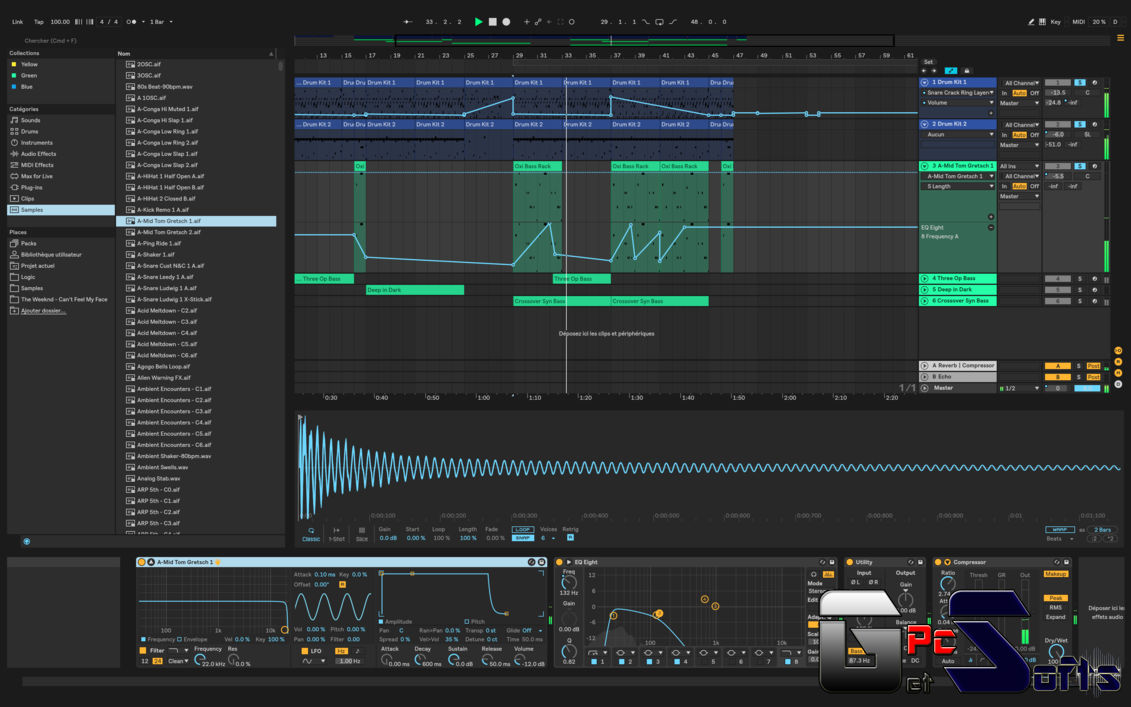Toggle the arrangement loop switch icon

659,22
